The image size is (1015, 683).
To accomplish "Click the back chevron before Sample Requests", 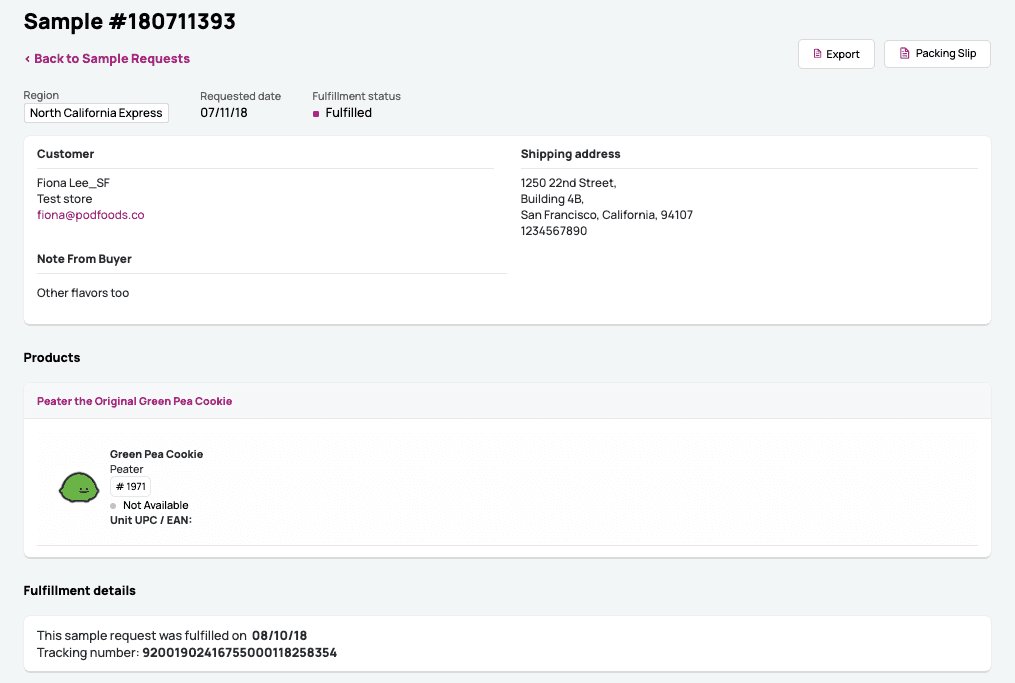I will pos(27,59).
